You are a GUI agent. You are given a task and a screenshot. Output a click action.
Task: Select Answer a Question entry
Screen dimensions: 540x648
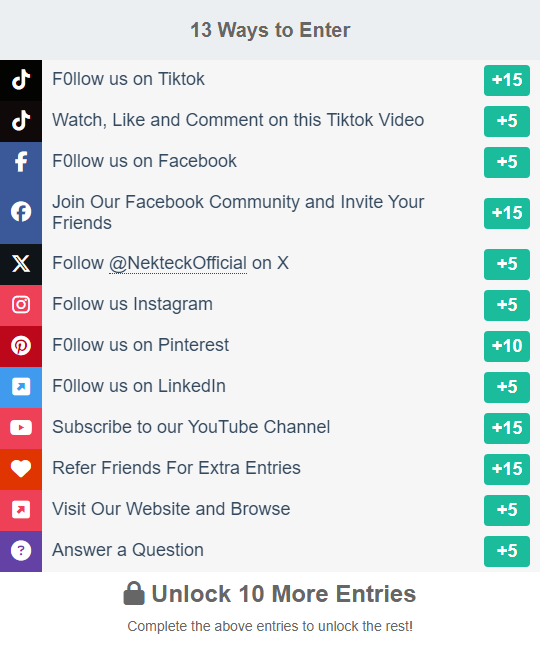coord(270,551)
